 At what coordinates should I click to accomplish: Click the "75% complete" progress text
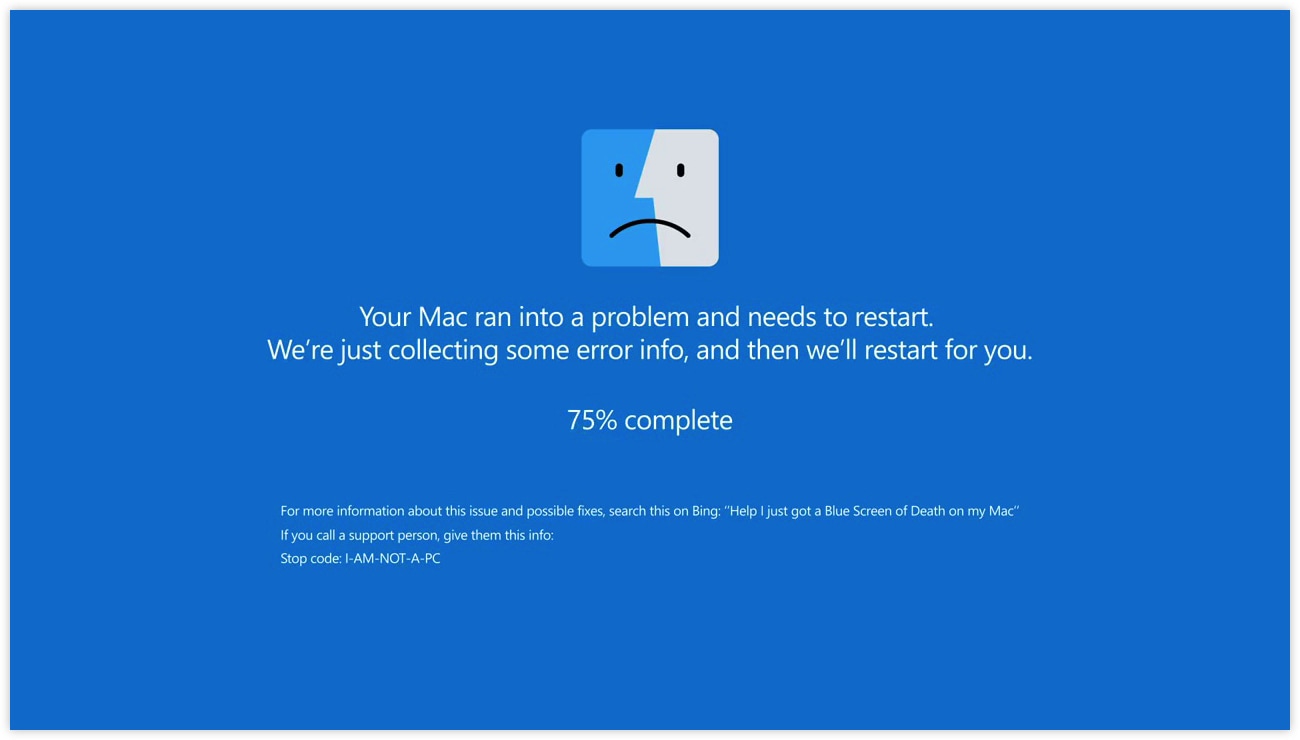pos(650,420)
